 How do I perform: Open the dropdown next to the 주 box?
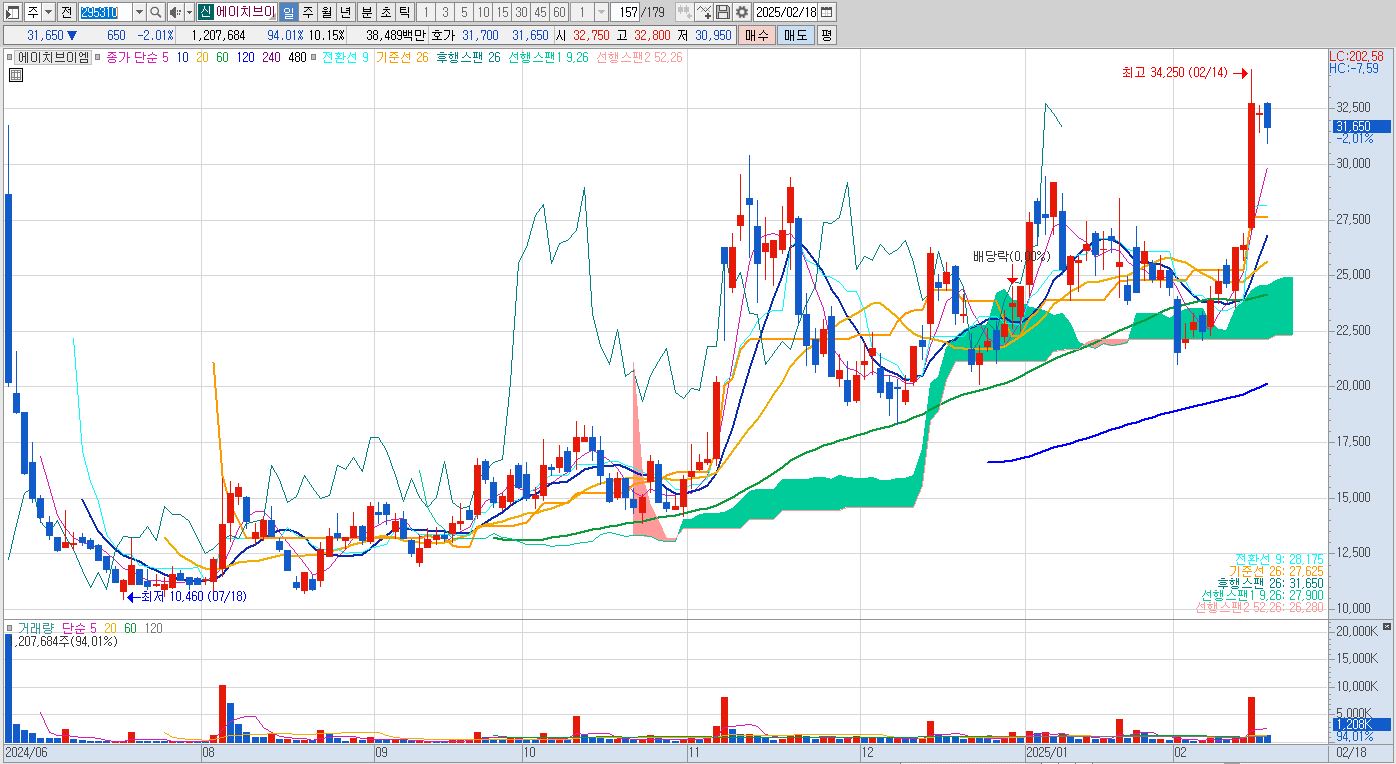48,12
